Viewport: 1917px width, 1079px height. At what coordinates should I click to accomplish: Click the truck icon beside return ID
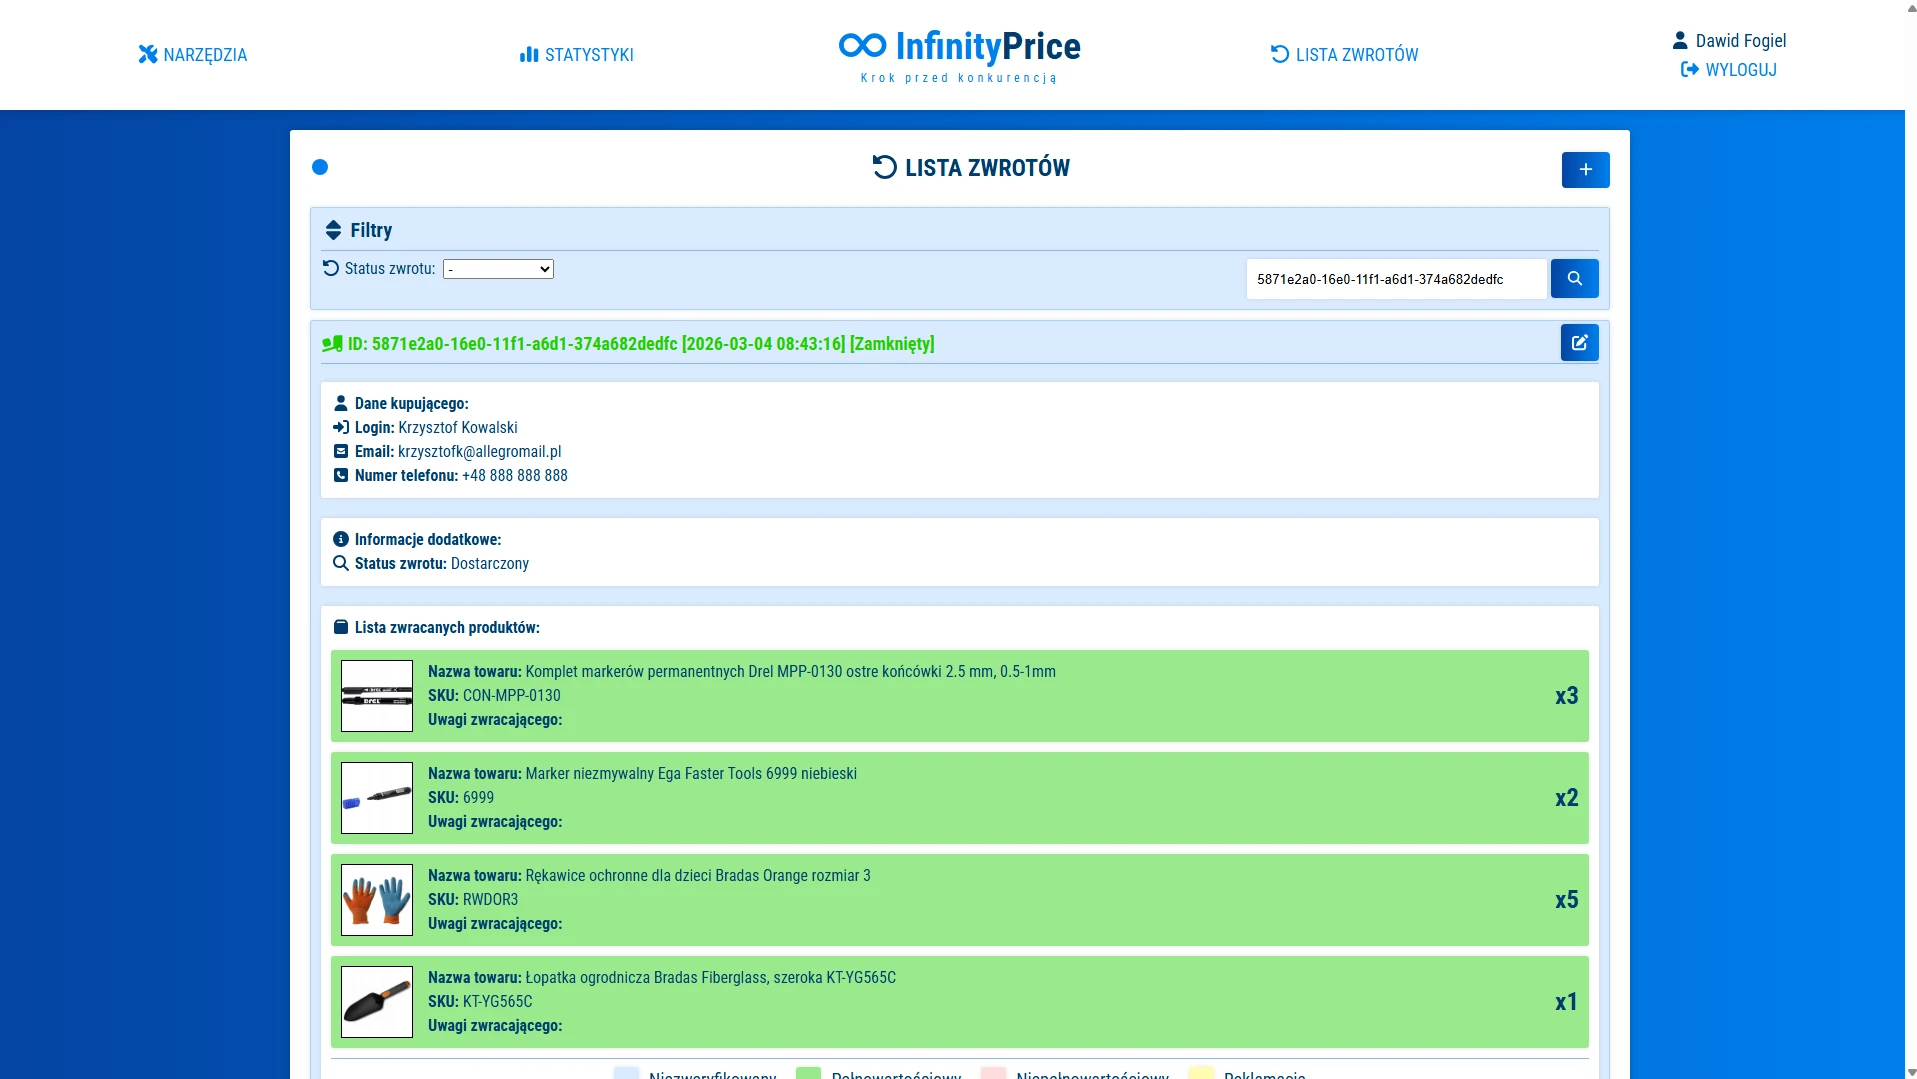[x=332, y=344]
